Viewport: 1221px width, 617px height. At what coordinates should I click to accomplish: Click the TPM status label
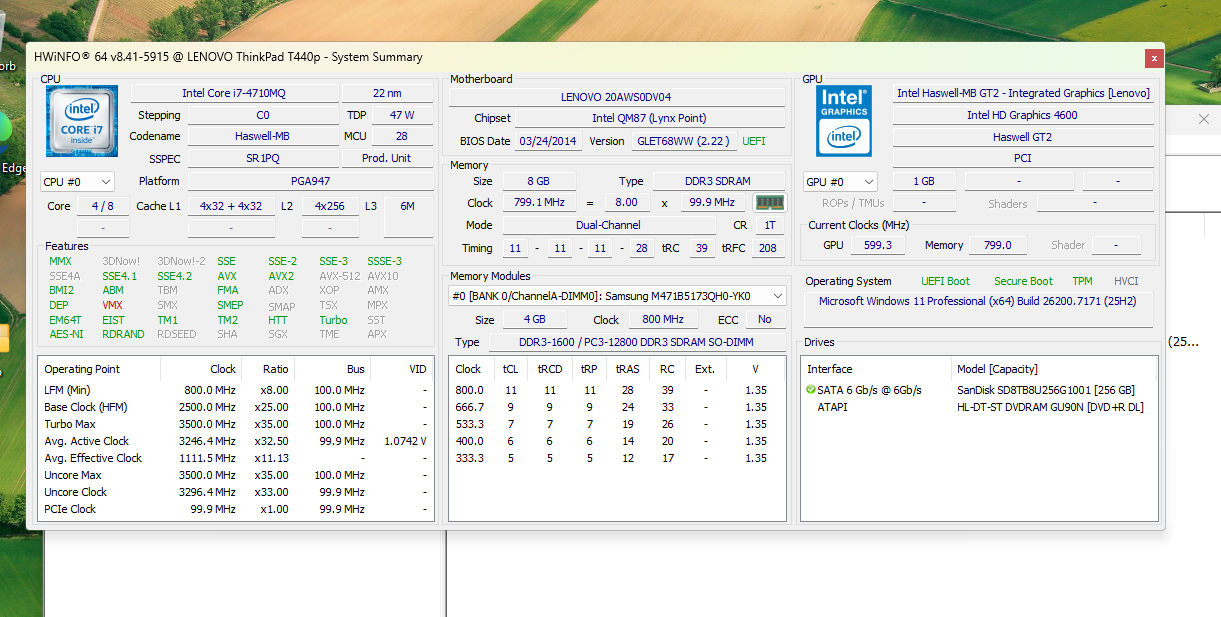[x=1082, y=281]
